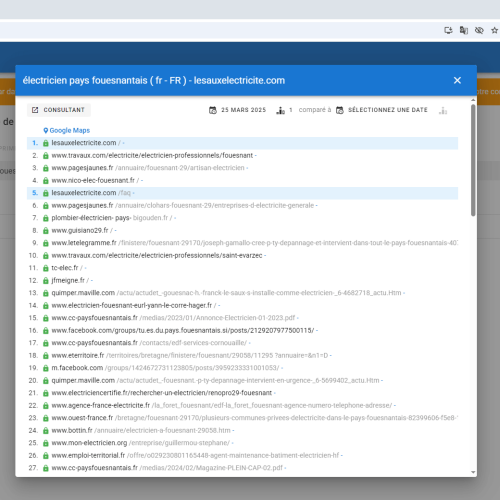Click padlock icon beside www.nico-elec-fouesnant.fr
500x500 pixels.
(46, 181)
